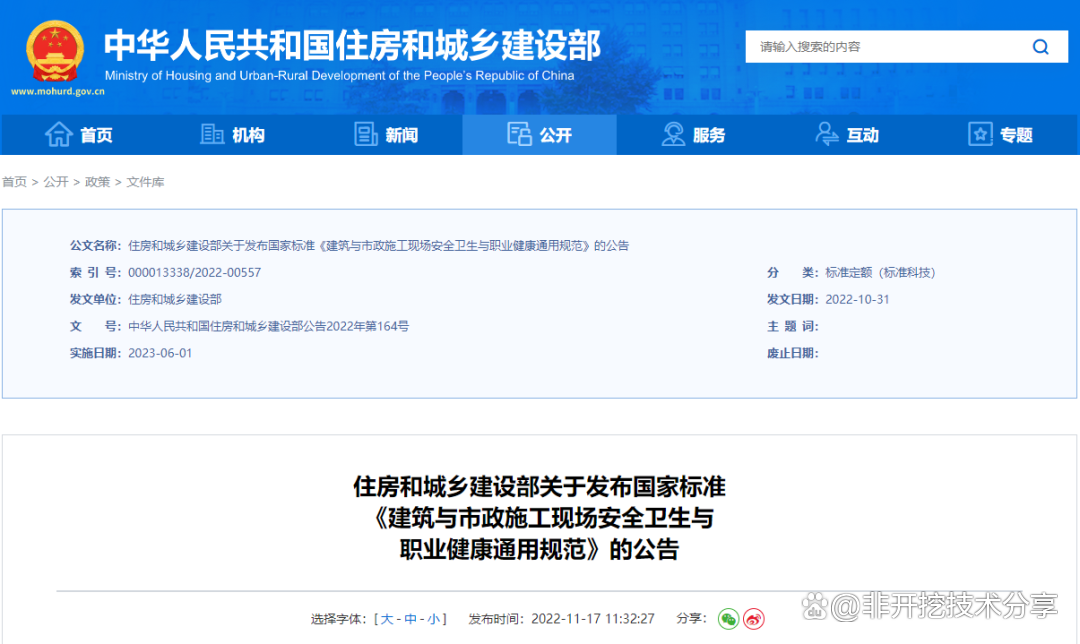This screenshot has height=644, width=1080.
Task: Set font size to 大
Action: [x=386, y=619]
